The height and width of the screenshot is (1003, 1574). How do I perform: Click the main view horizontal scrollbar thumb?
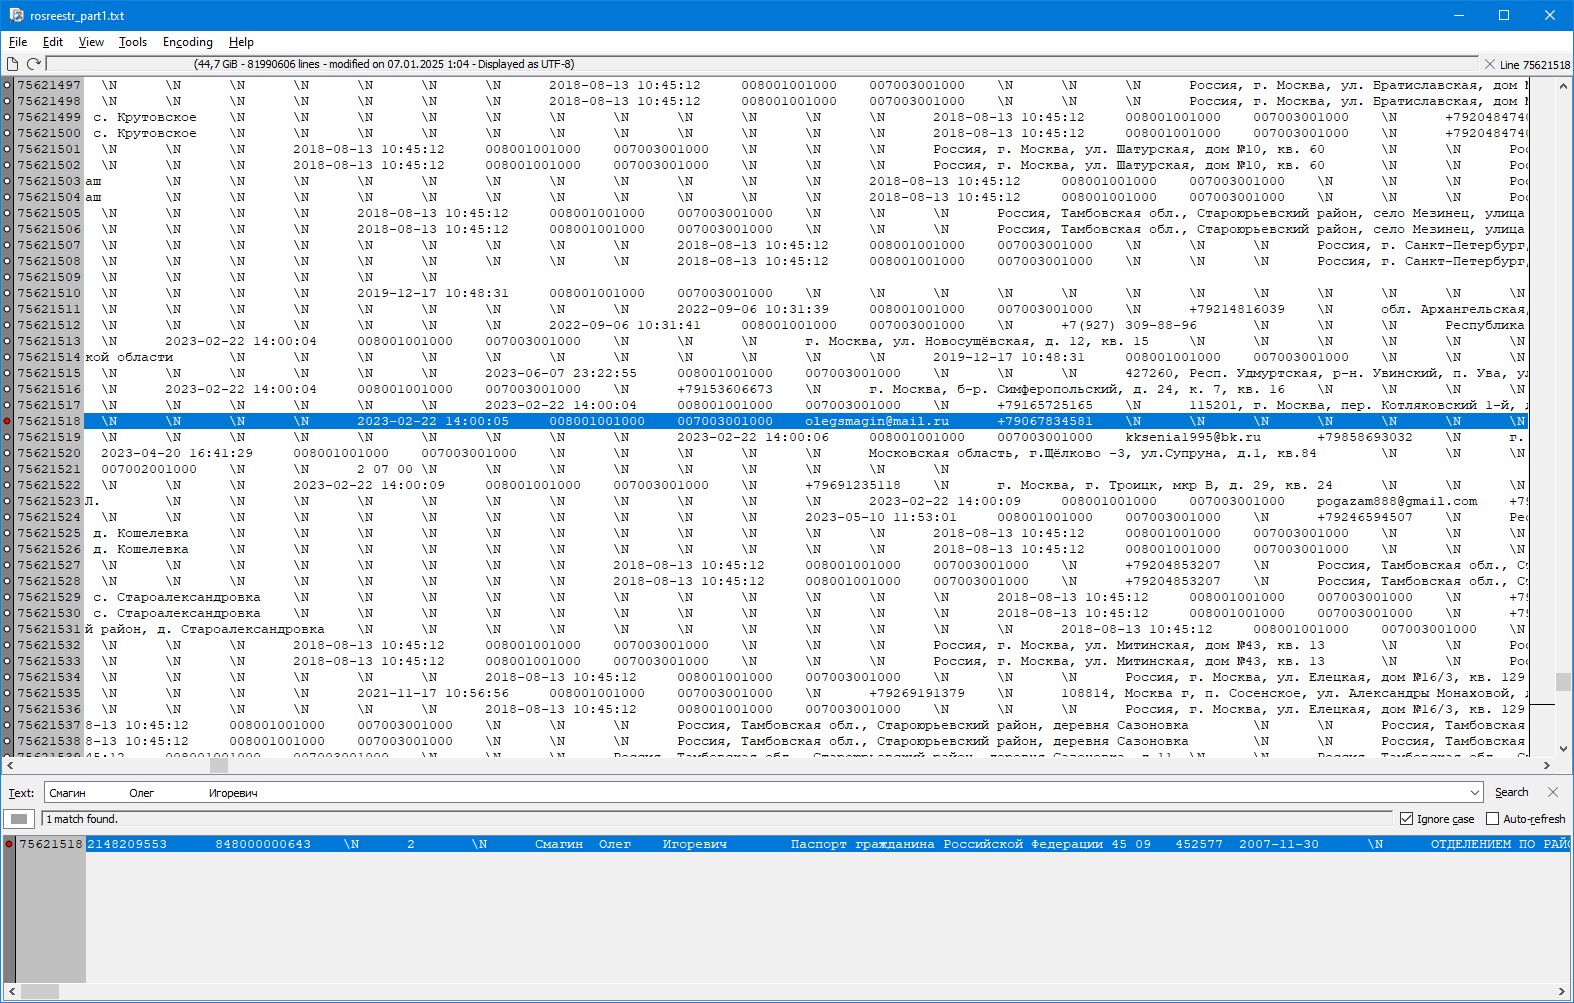[219, 766]
